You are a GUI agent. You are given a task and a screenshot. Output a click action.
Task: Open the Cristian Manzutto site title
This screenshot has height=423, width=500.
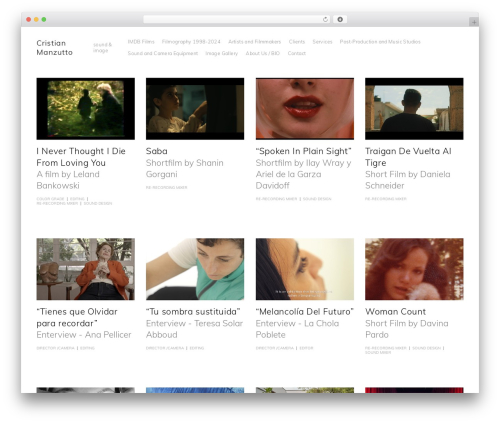pyautogui.click(x=54, y=48)
